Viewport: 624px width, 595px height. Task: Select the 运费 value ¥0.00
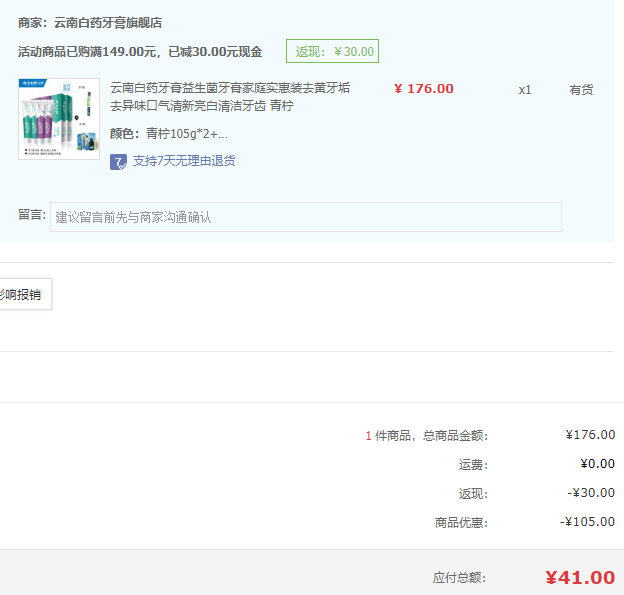tap(597, 464)
